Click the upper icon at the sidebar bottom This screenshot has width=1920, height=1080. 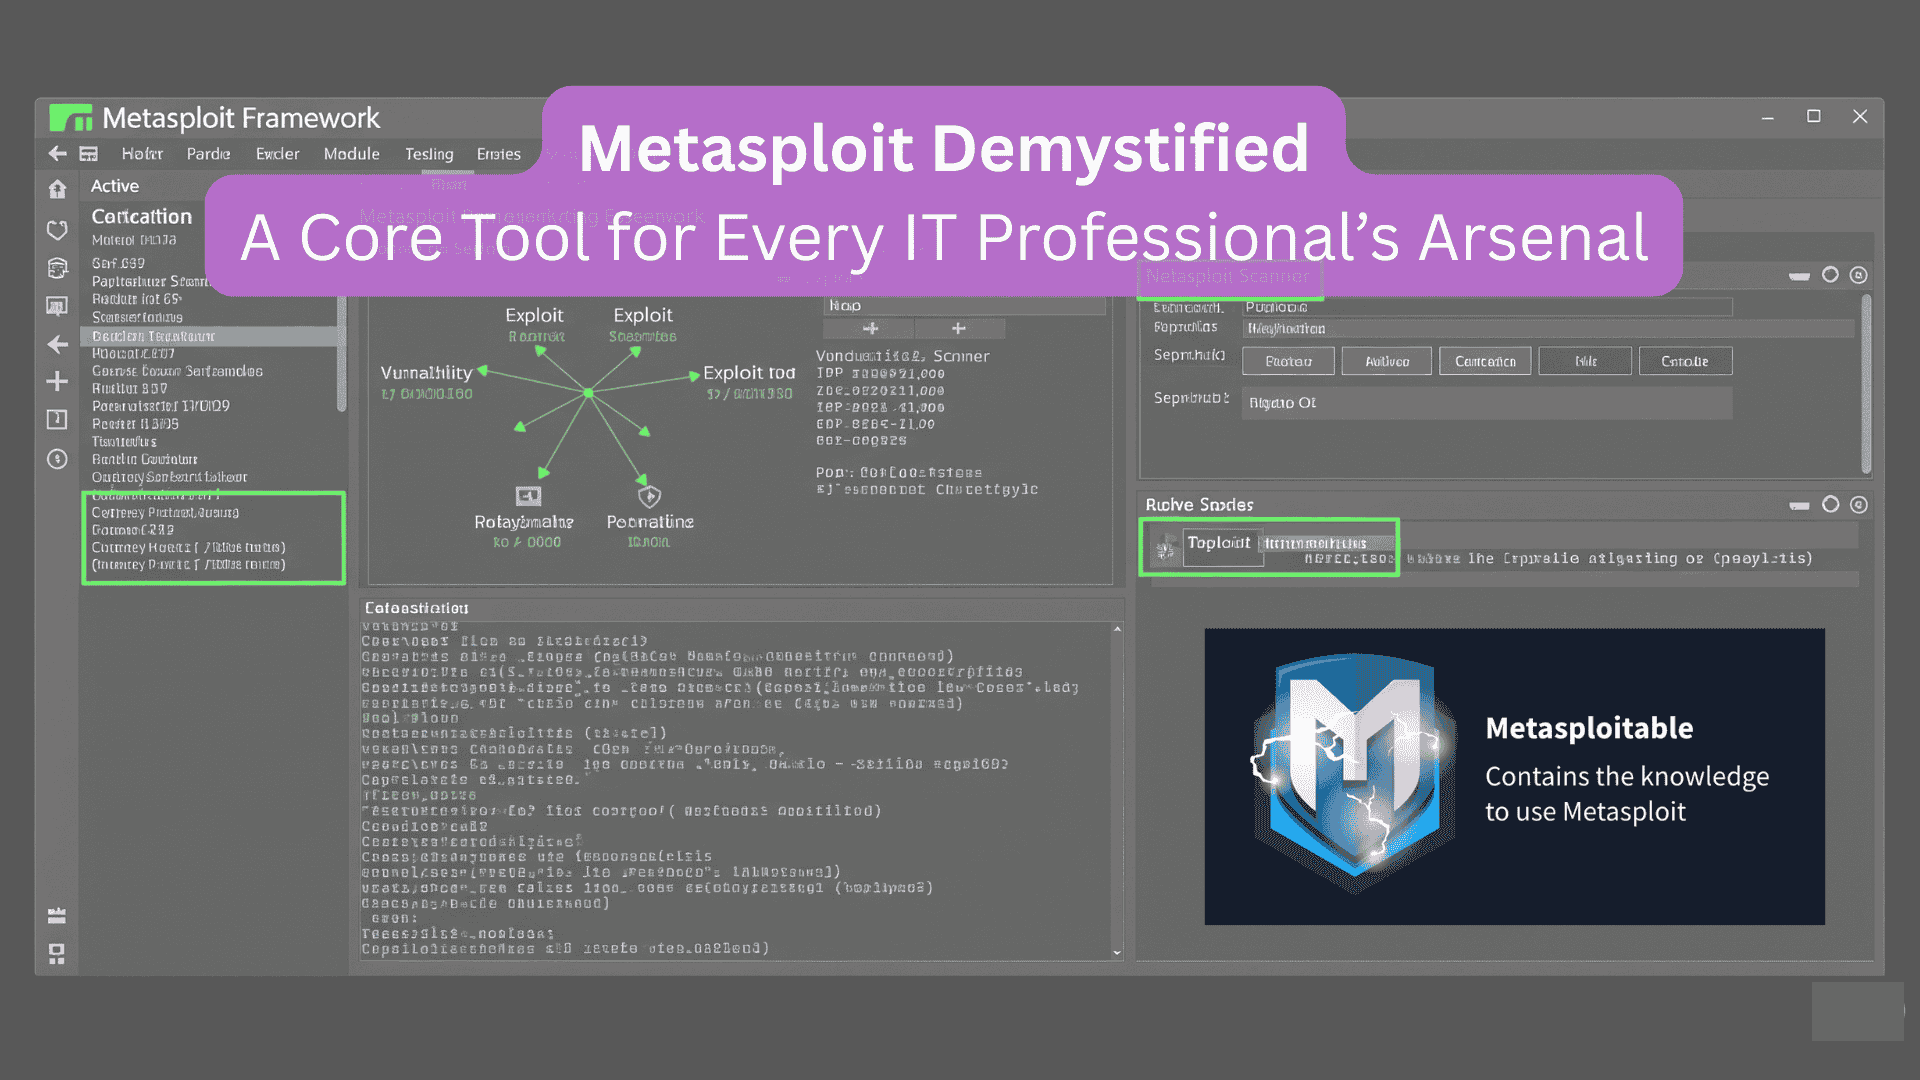click(x=57, y=915)
